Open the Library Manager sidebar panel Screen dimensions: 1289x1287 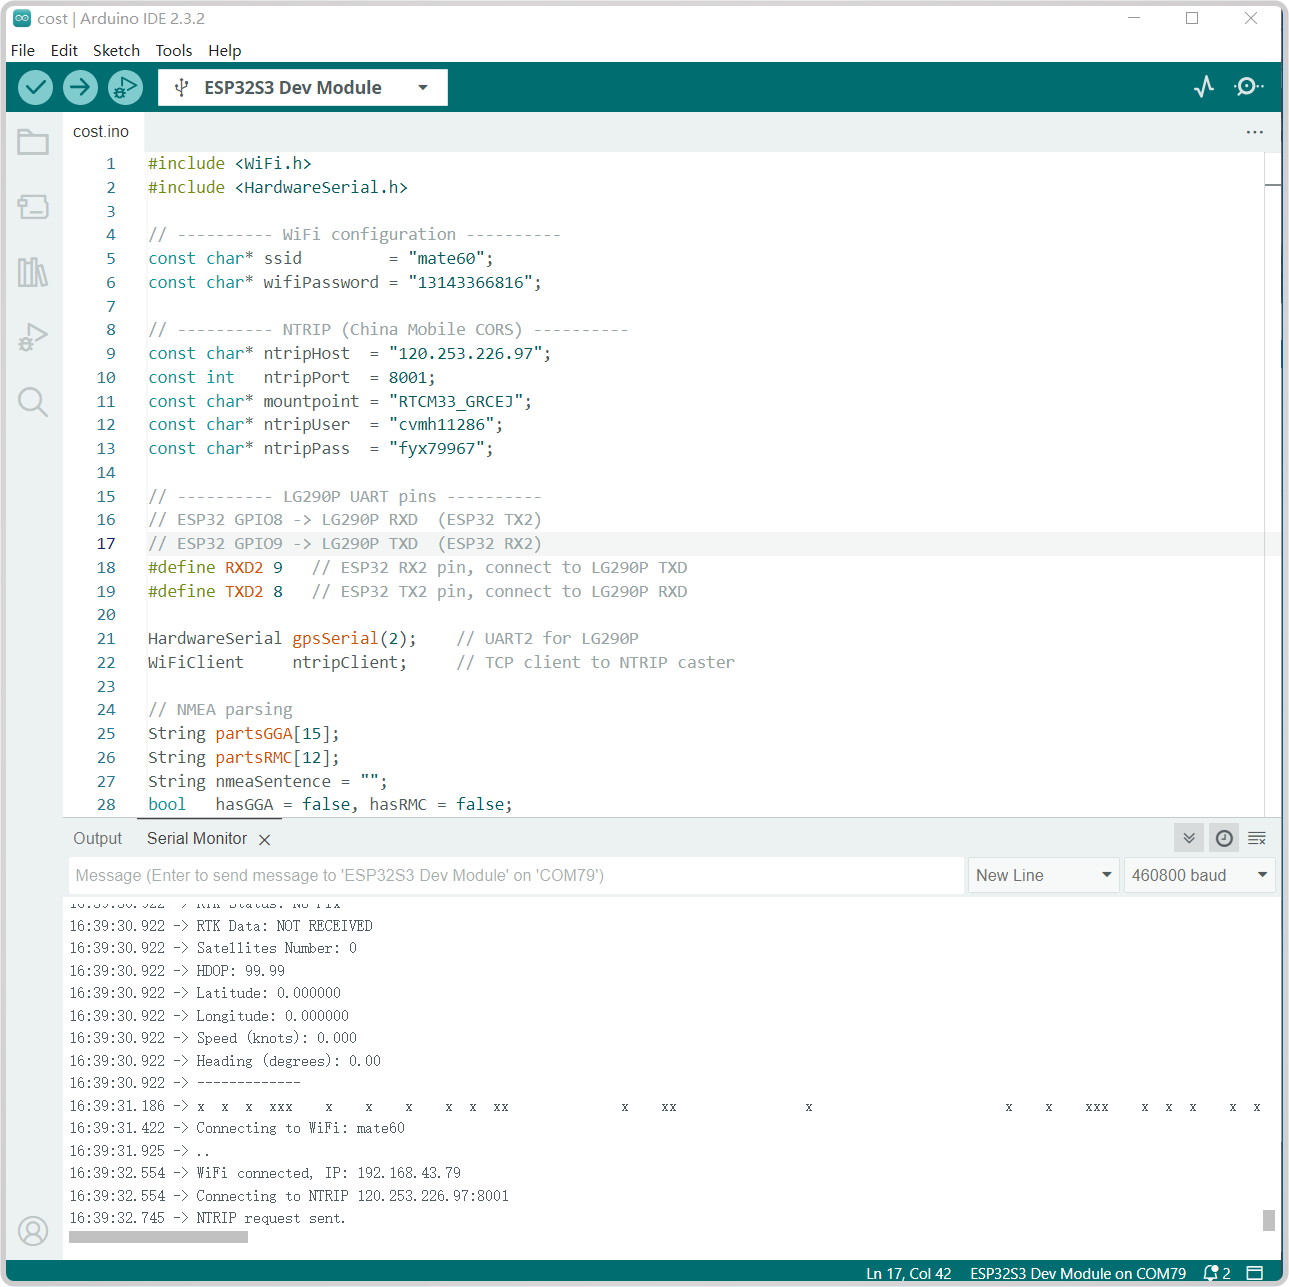pos(33,272)
